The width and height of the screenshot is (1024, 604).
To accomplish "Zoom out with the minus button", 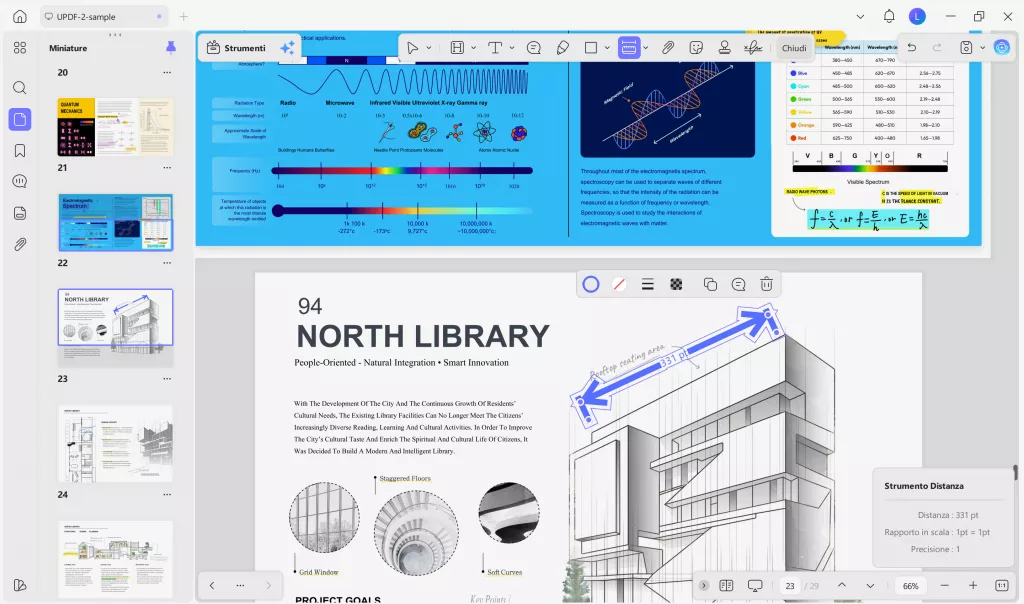I will (x=944, y=585).
